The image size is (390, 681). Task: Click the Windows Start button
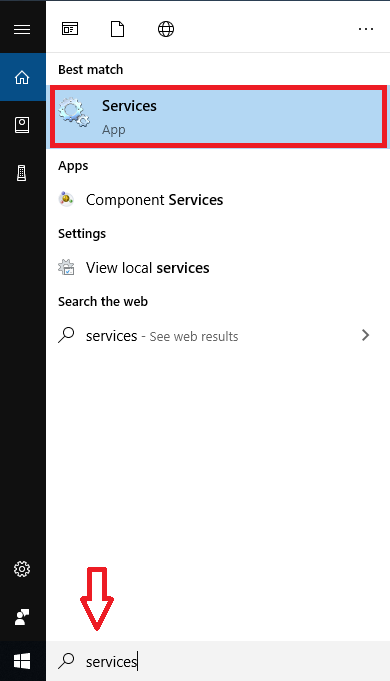click(22, 661)
